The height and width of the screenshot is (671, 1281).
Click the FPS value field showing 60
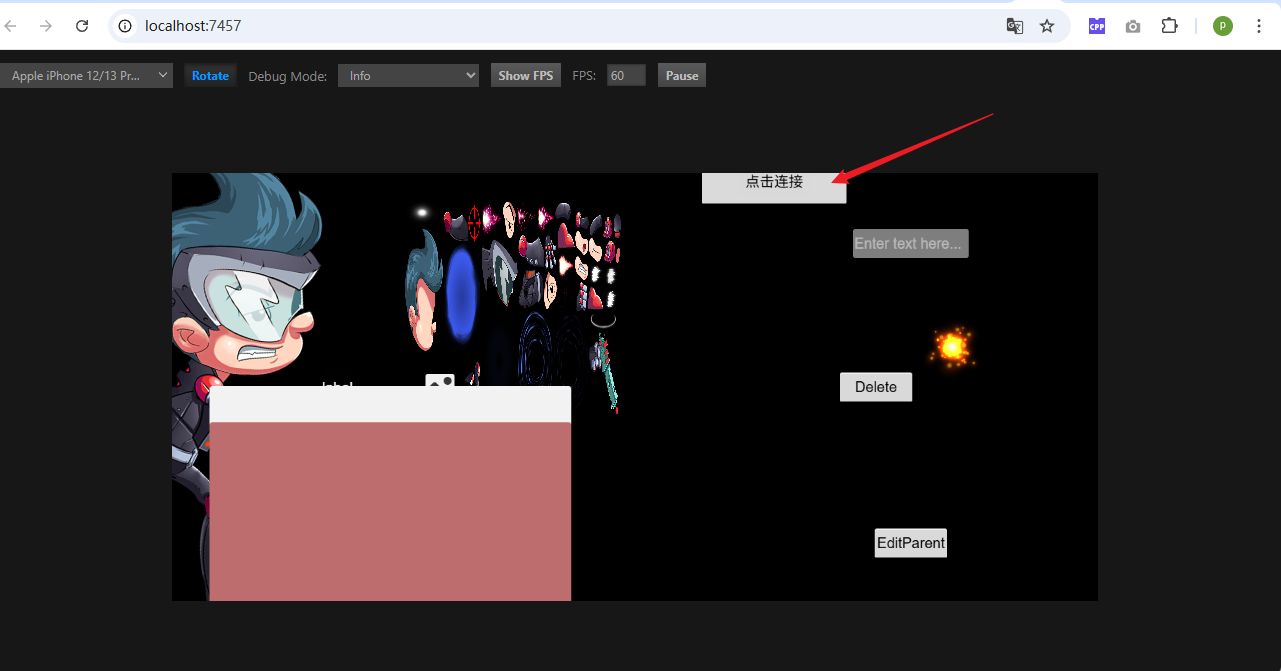[x=626, y=76]
